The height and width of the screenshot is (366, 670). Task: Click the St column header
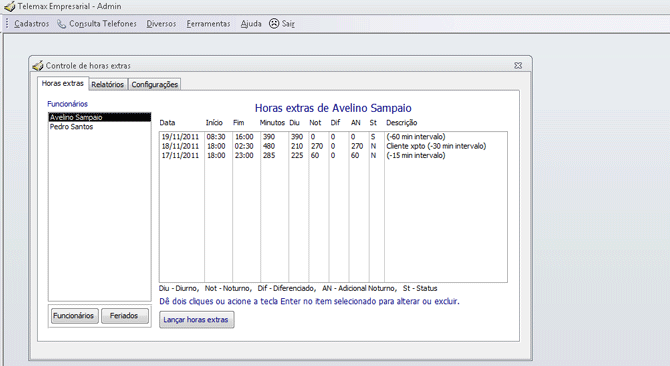(373, 123)
